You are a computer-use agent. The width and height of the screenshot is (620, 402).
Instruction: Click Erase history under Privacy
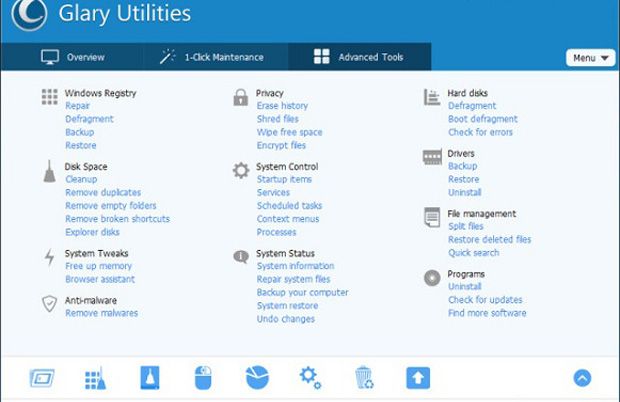(282, 106)
